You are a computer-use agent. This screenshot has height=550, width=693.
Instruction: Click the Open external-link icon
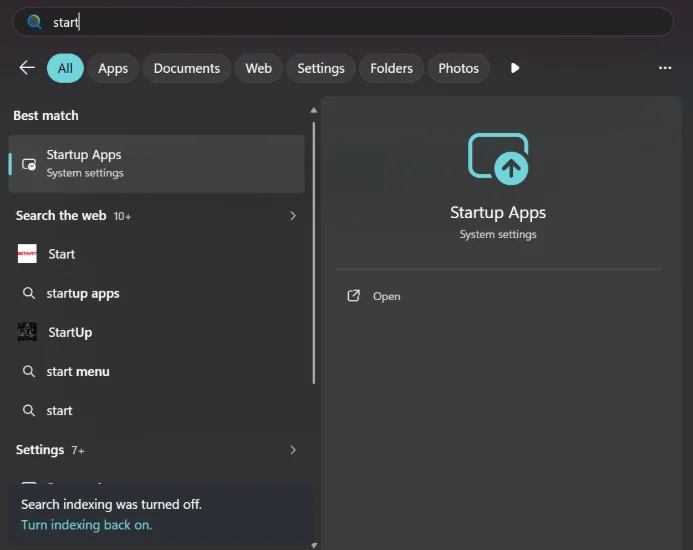tap(354, 296)
